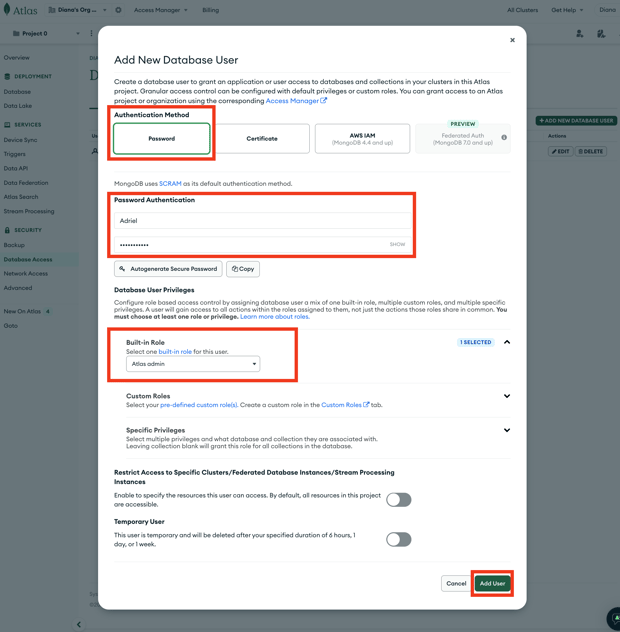
Task: Open the Billing page
Action: click(210, 10)
